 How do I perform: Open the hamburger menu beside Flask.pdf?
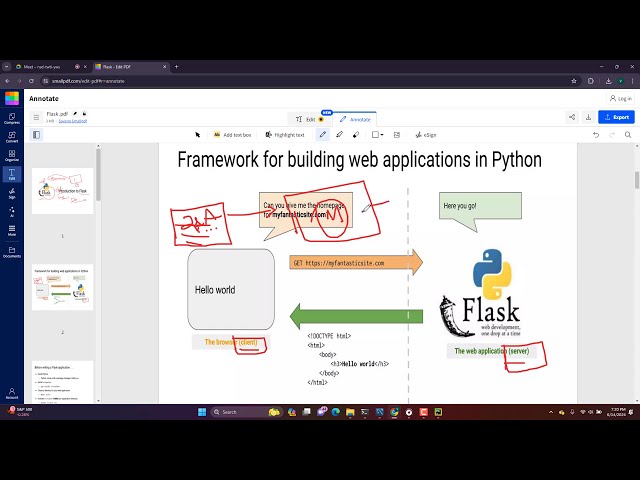click(36, 118)
